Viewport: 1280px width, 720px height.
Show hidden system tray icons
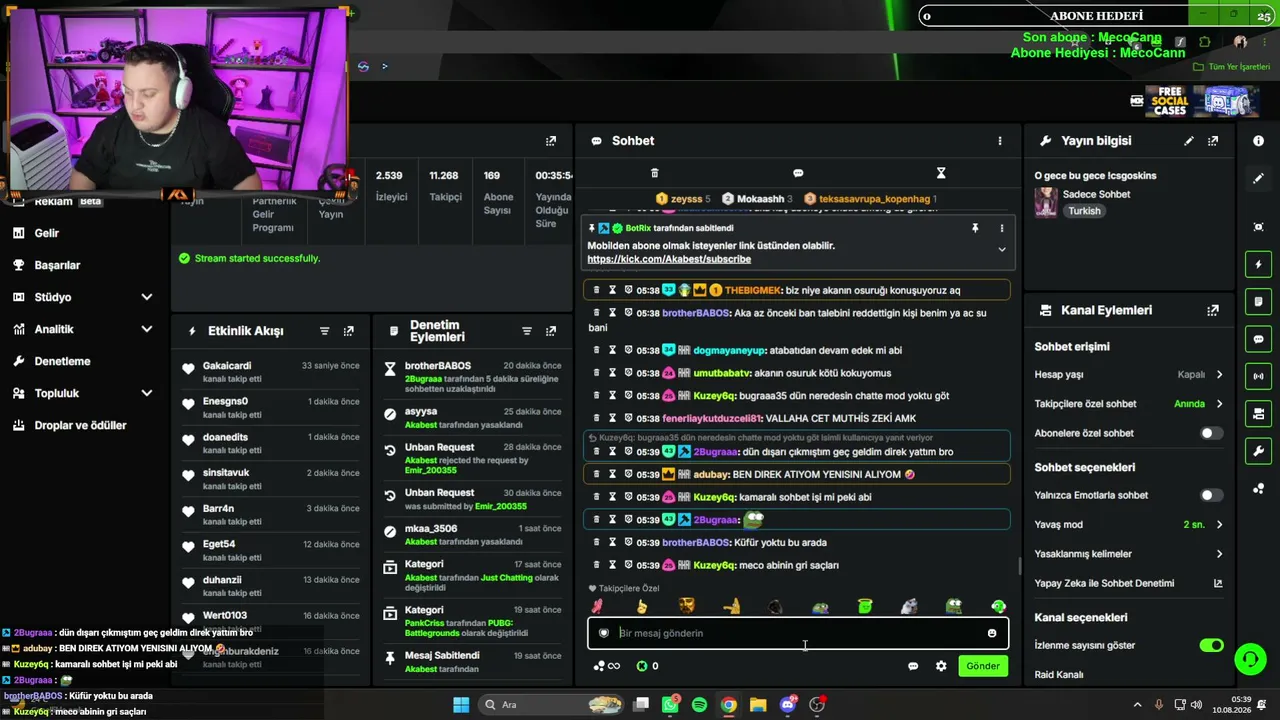click(1138, 705)
